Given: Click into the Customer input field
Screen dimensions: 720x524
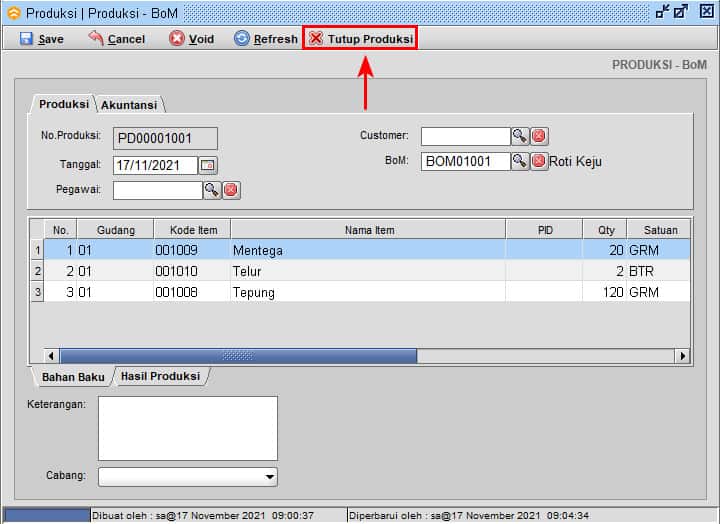Looking at the screenshot, I should (x=466, y=136).
